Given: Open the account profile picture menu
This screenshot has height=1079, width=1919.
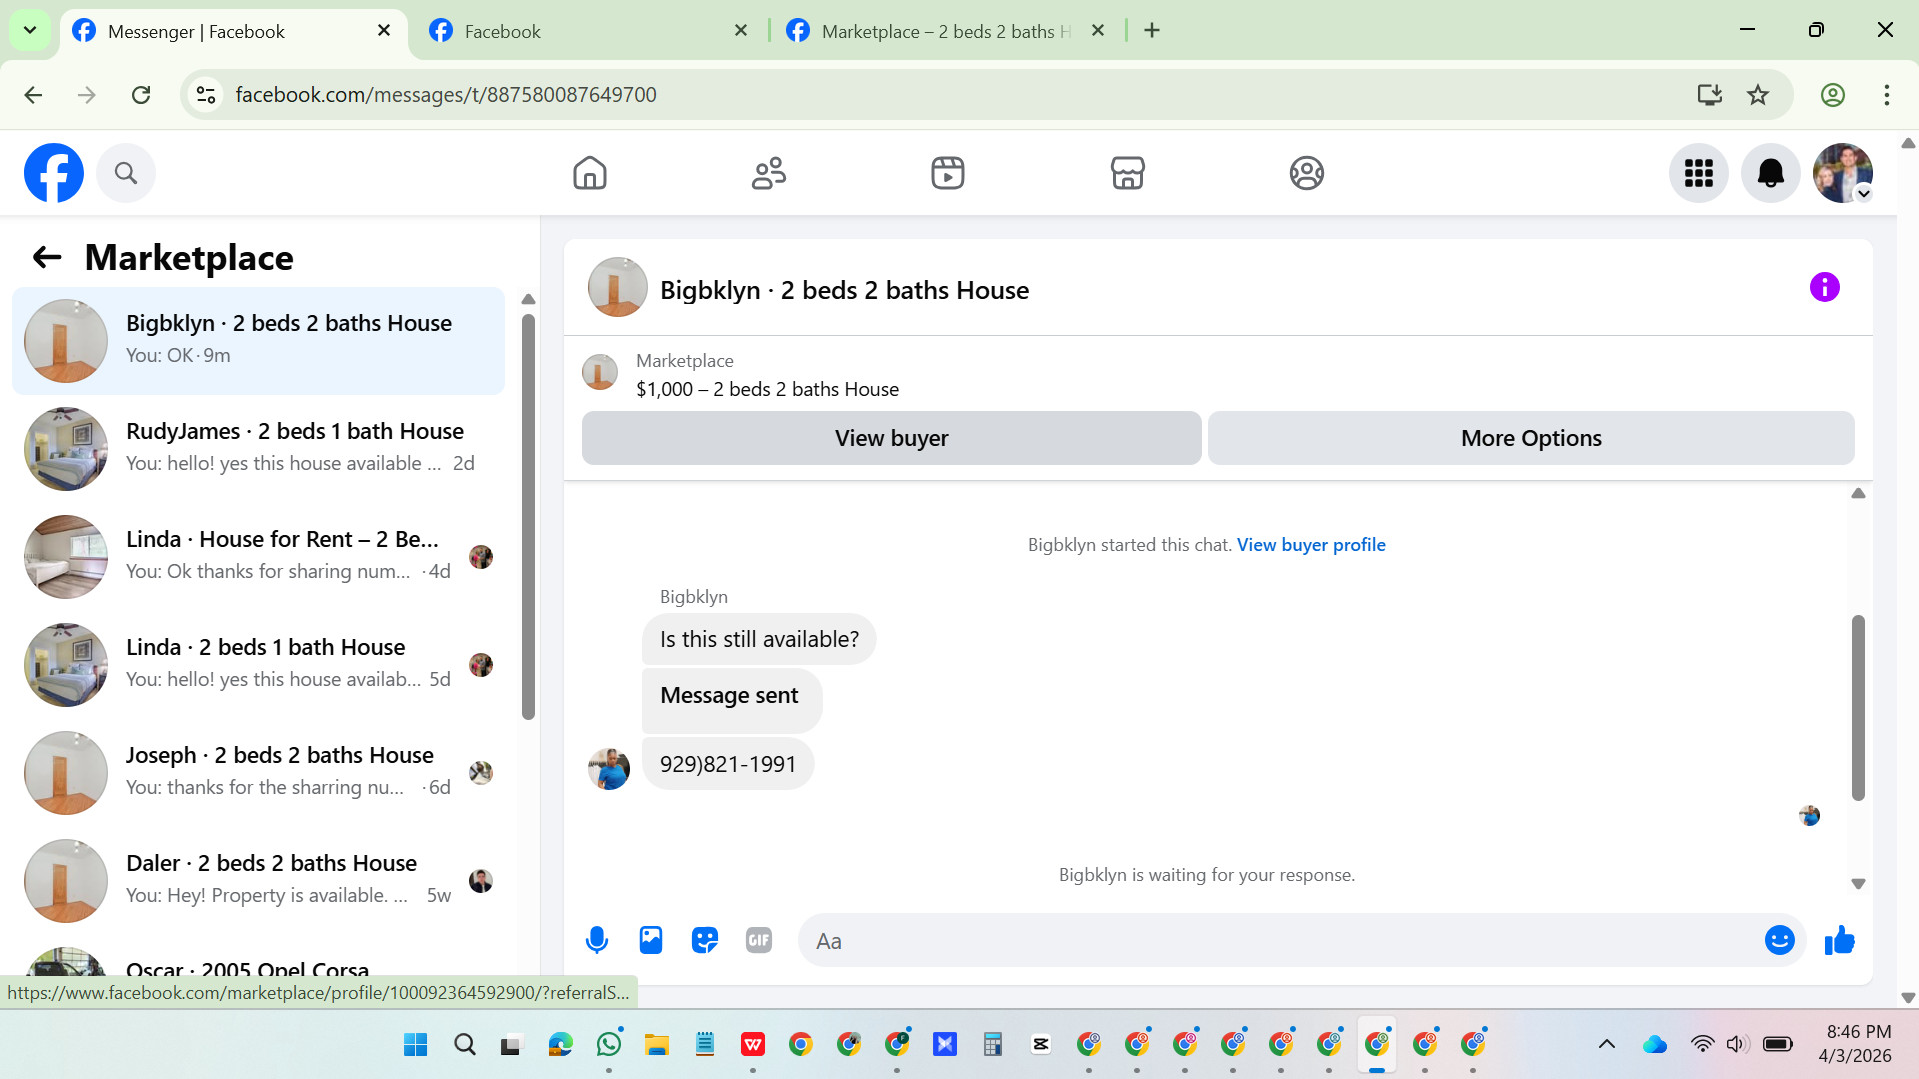Looking at the screenshot, I should (x=1843, y=173).
